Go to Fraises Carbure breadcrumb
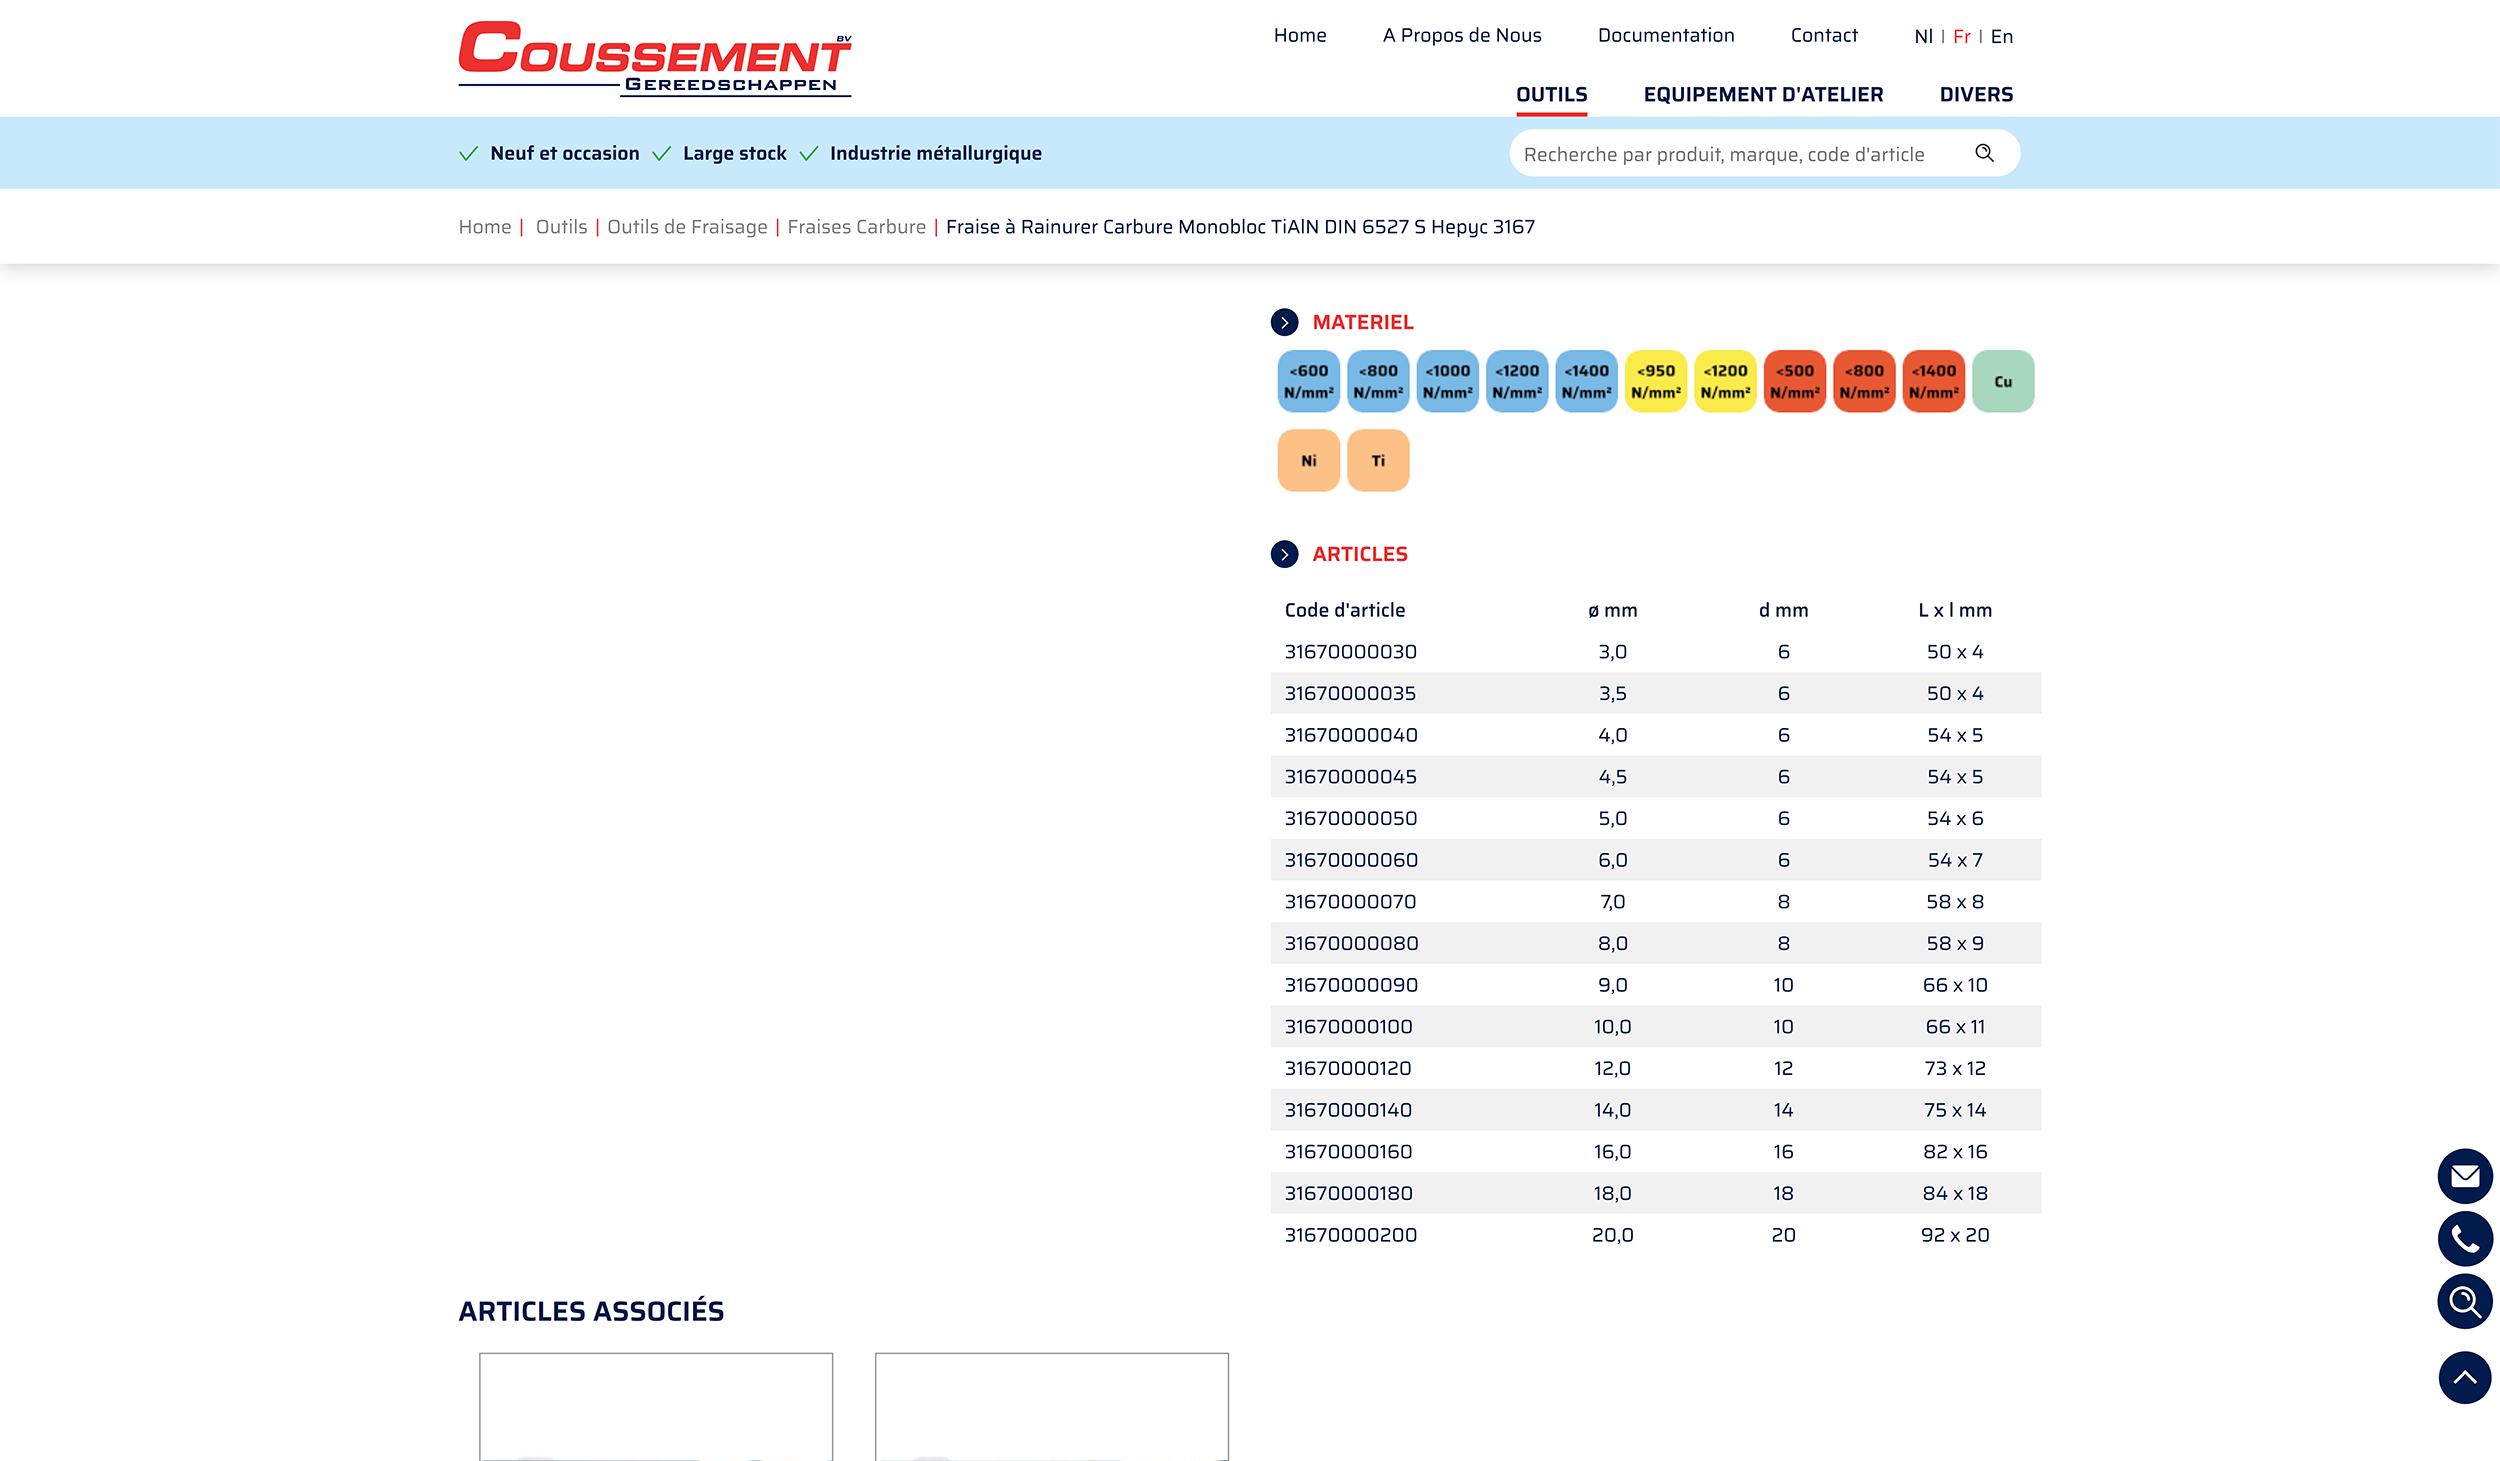Image resolution: width=2500 pixels, height=1461 pixels. point(856,227)
